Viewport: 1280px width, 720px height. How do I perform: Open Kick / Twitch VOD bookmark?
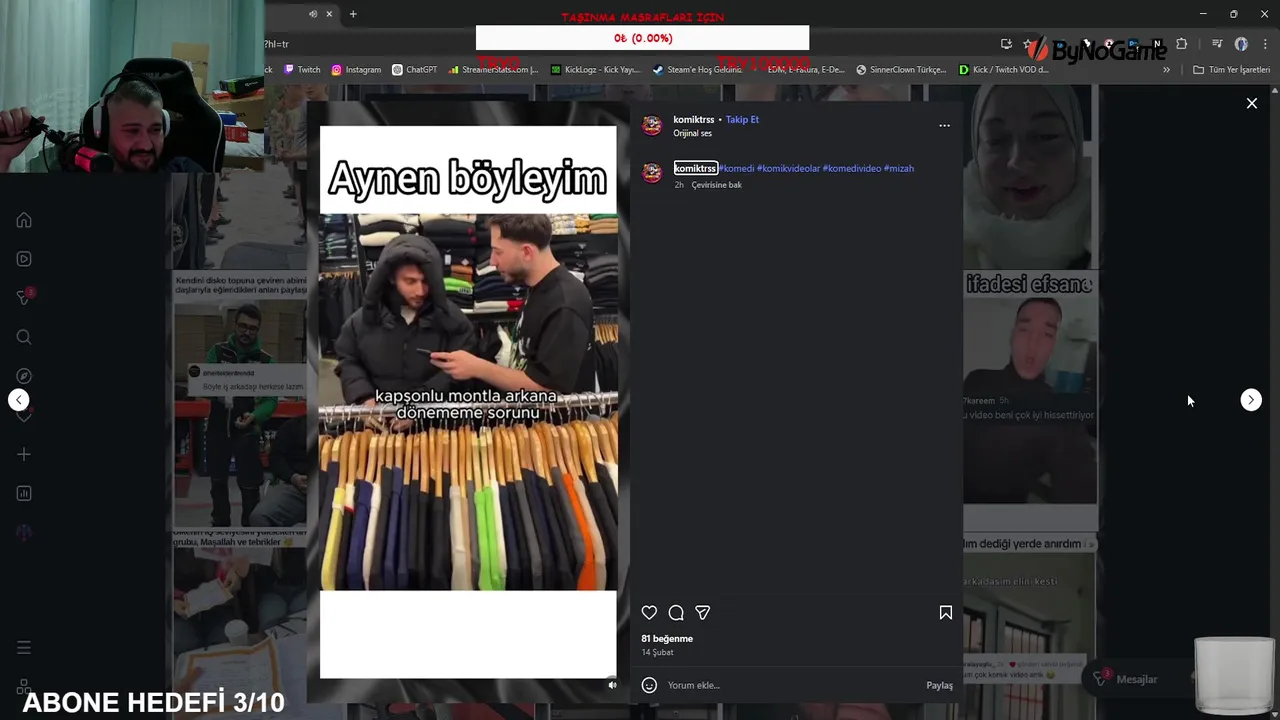[x=1003, y=70]
